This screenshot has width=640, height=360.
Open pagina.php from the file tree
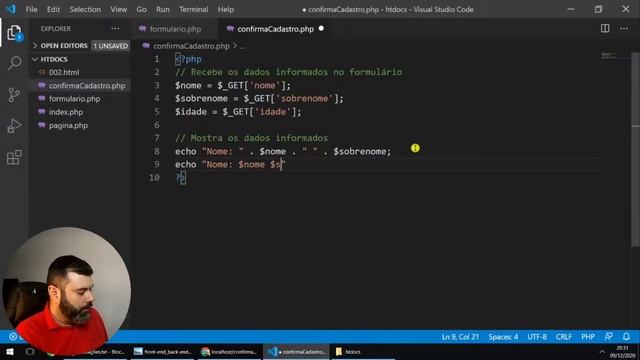click(x=68, y=125)
